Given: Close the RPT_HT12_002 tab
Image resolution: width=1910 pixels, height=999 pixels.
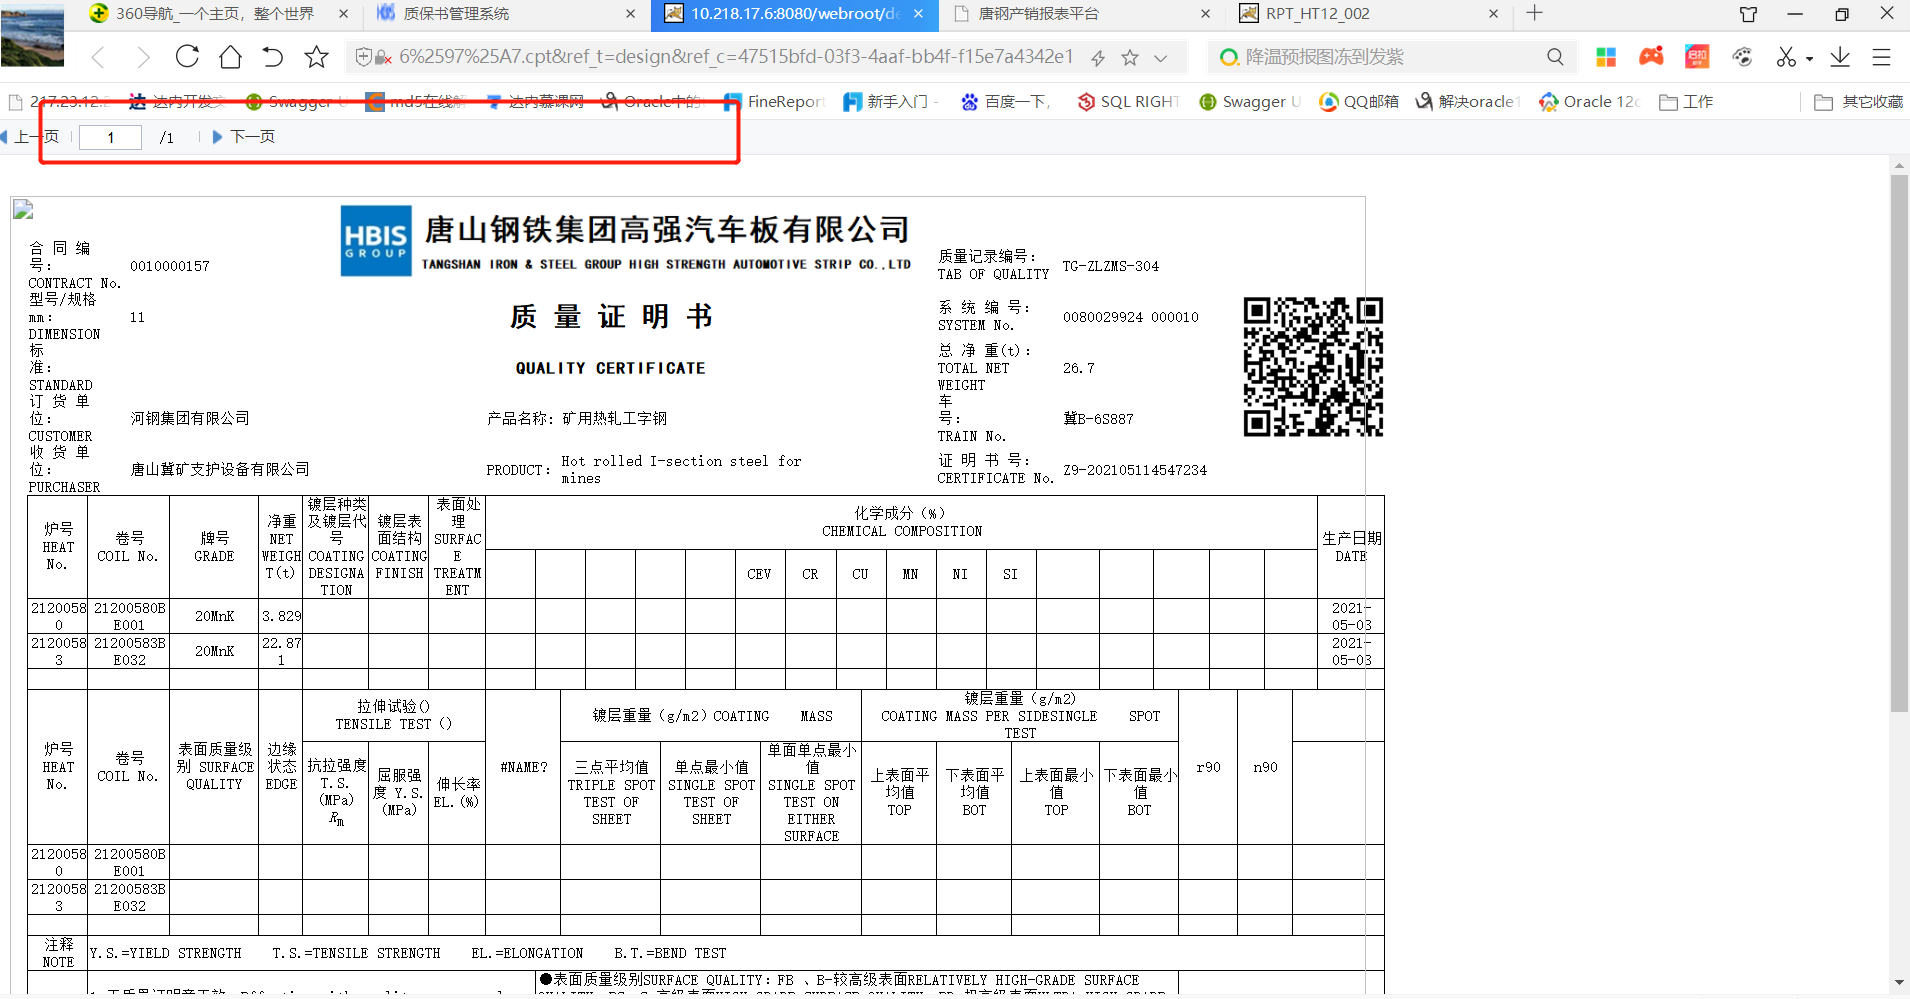Looking at the screenshot, I should pyautogui.click(x=1494, y=14).
